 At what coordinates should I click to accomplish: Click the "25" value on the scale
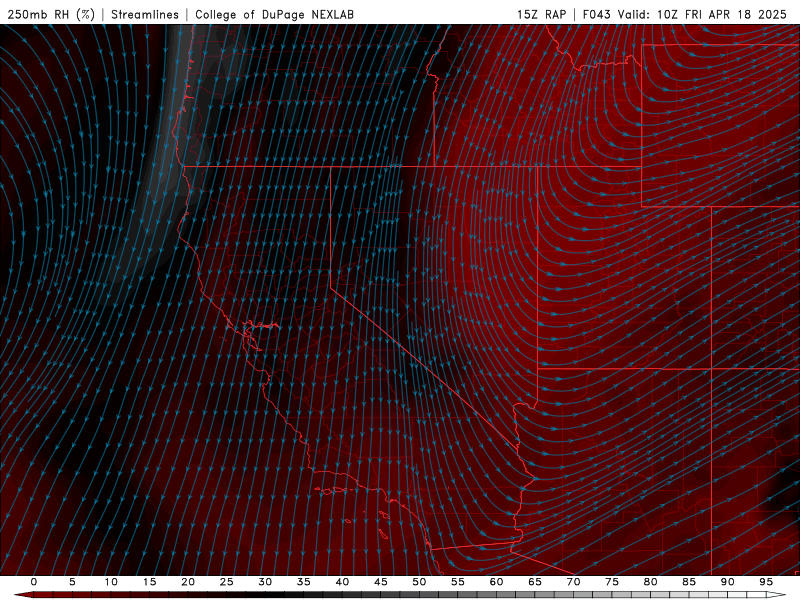[227, 582]
